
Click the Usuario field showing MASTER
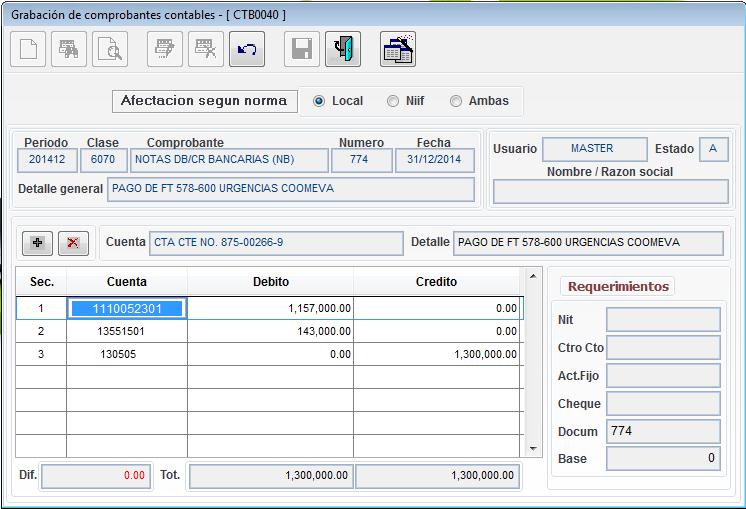(x=595, y=149)
